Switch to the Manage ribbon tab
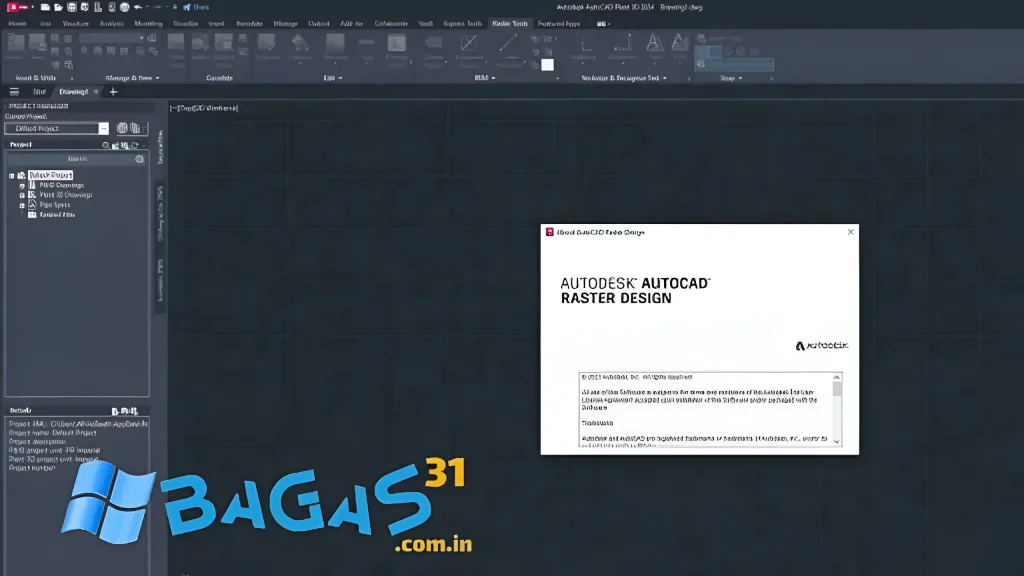1024x576 pixels. click(x=285, y=24)
